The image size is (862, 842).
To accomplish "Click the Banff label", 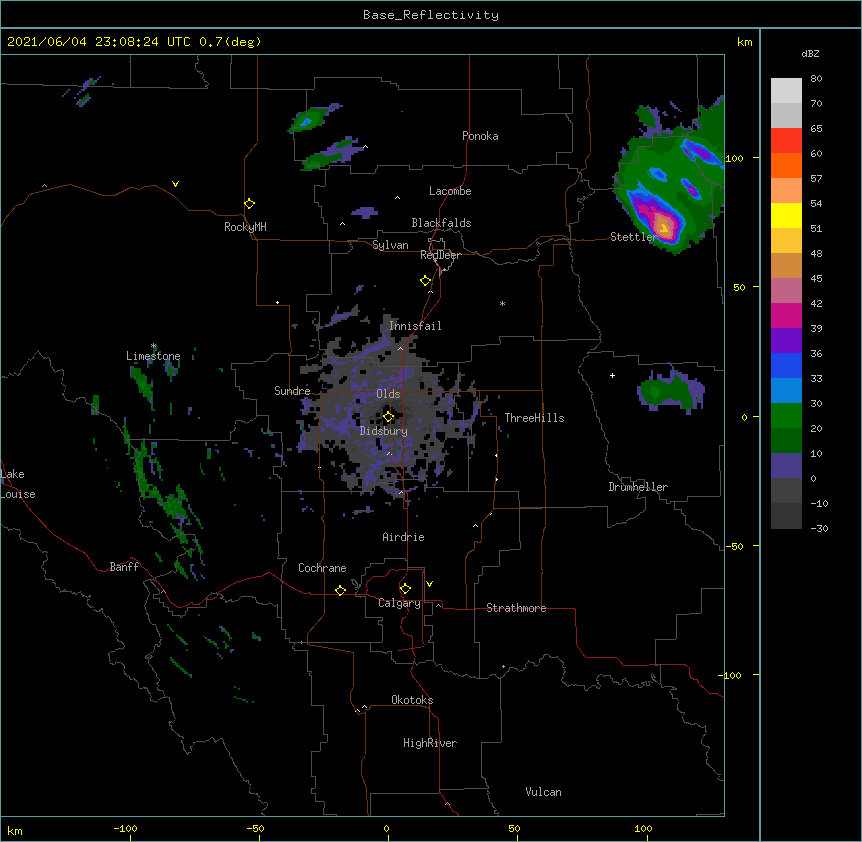I will [x=124, y=567].
